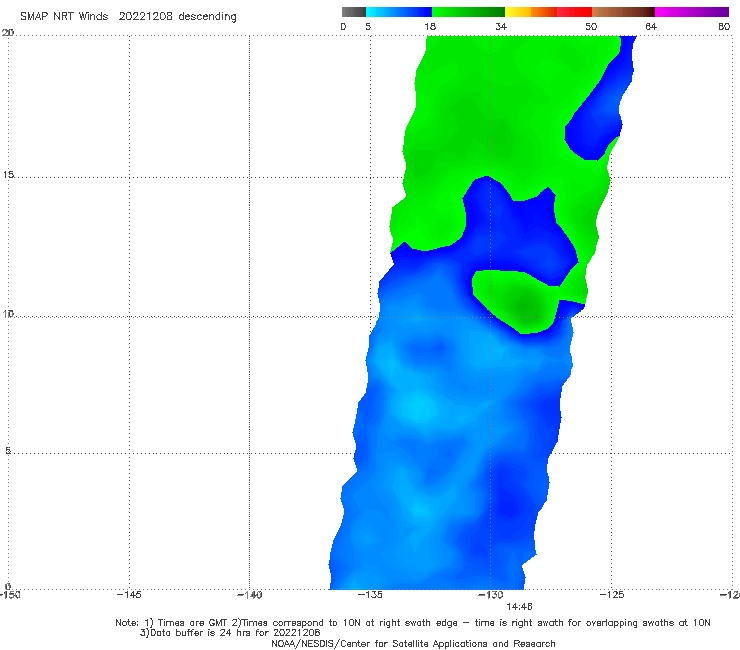Click the swath time label '14:46'
Image resolution: width=740 pixels, height=650 pixels.
click(519, 607)
